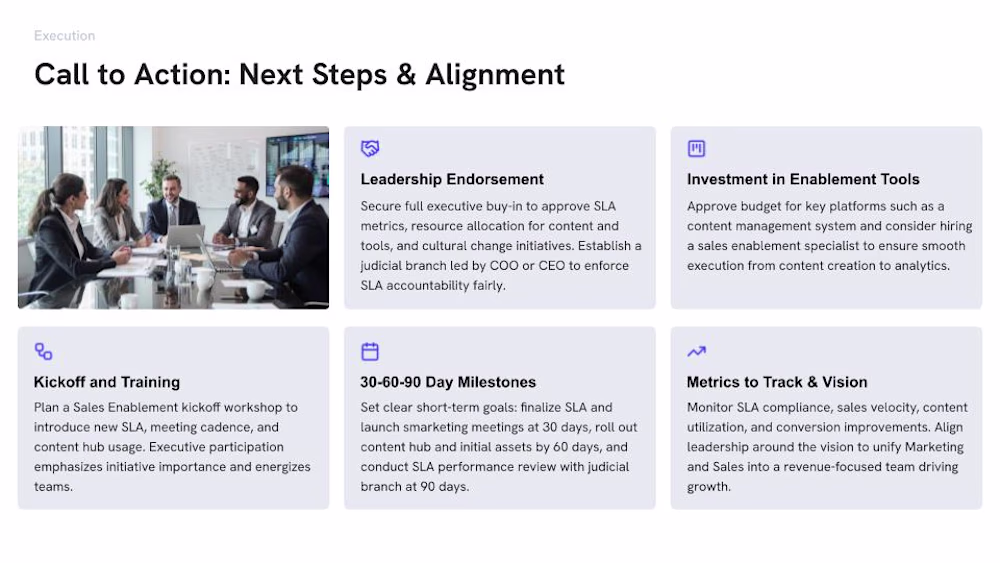
Task: Select the kickoff workshop description text
Action: pos(172,446)
